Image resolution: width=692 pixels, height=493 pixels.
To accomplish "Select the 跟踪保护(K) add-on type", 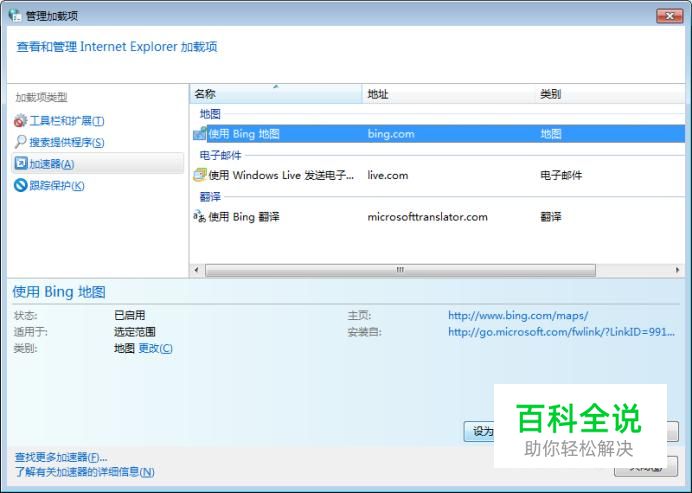I will (x=56, y=185).
